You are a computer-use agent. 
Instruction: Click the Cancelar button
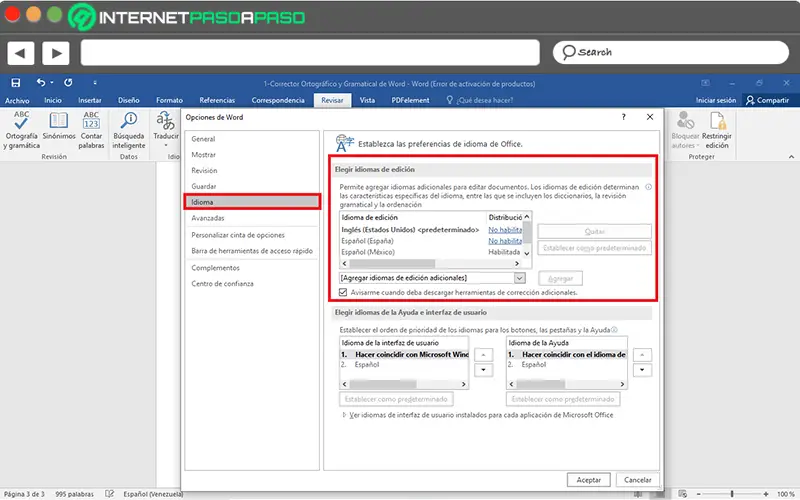coord(637,480)
